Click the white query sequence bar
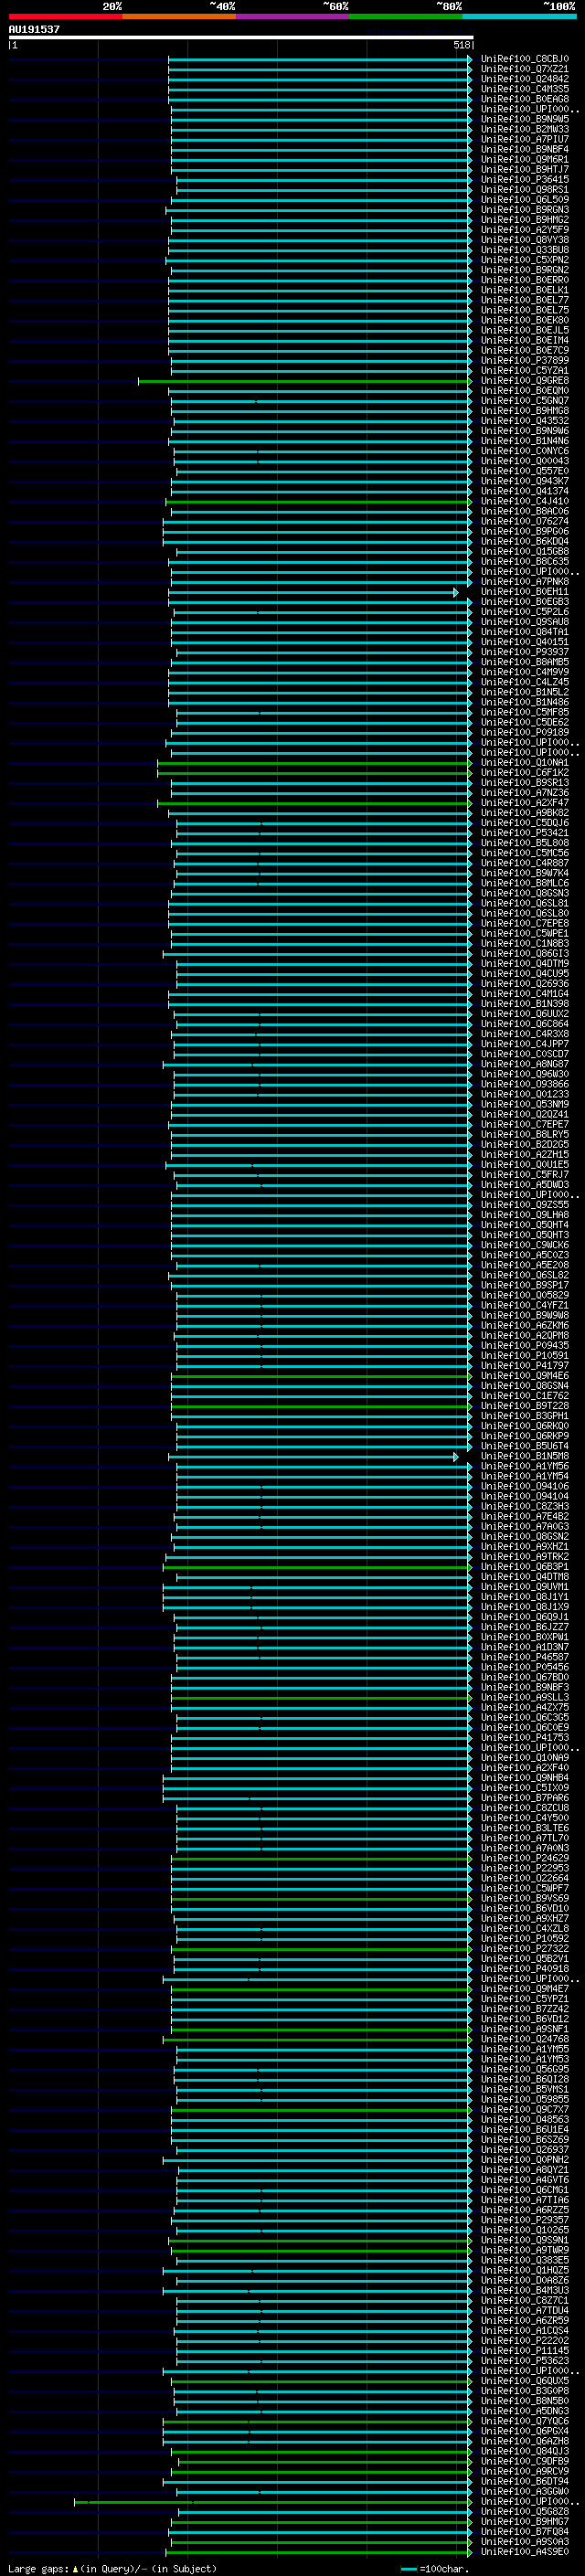585x2576 pixels. [x=241, y=37]
